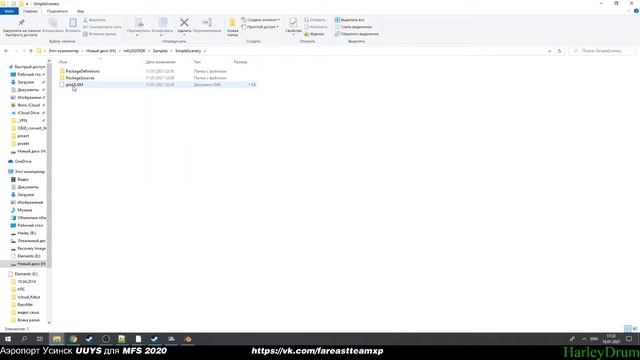Switch to large thumbnails view icon
This screenshot has height=360, width=640.
[635, 329]
